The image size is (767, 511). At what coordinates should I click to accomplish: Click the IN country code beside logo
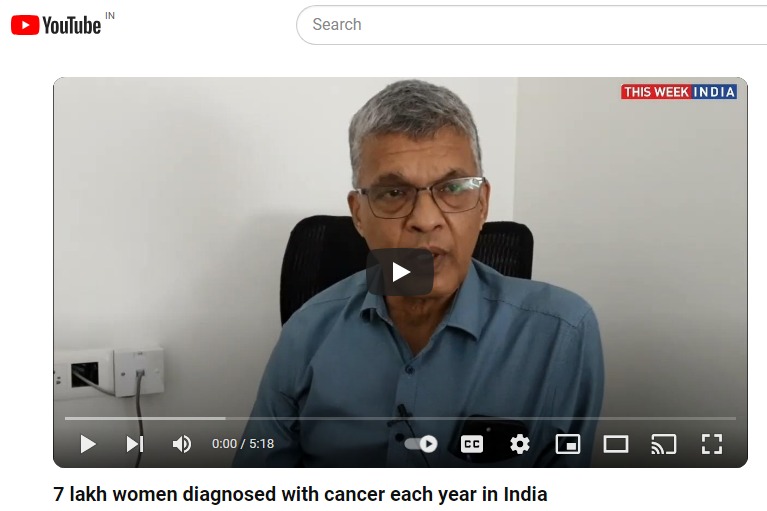click(x=110, y=16)
